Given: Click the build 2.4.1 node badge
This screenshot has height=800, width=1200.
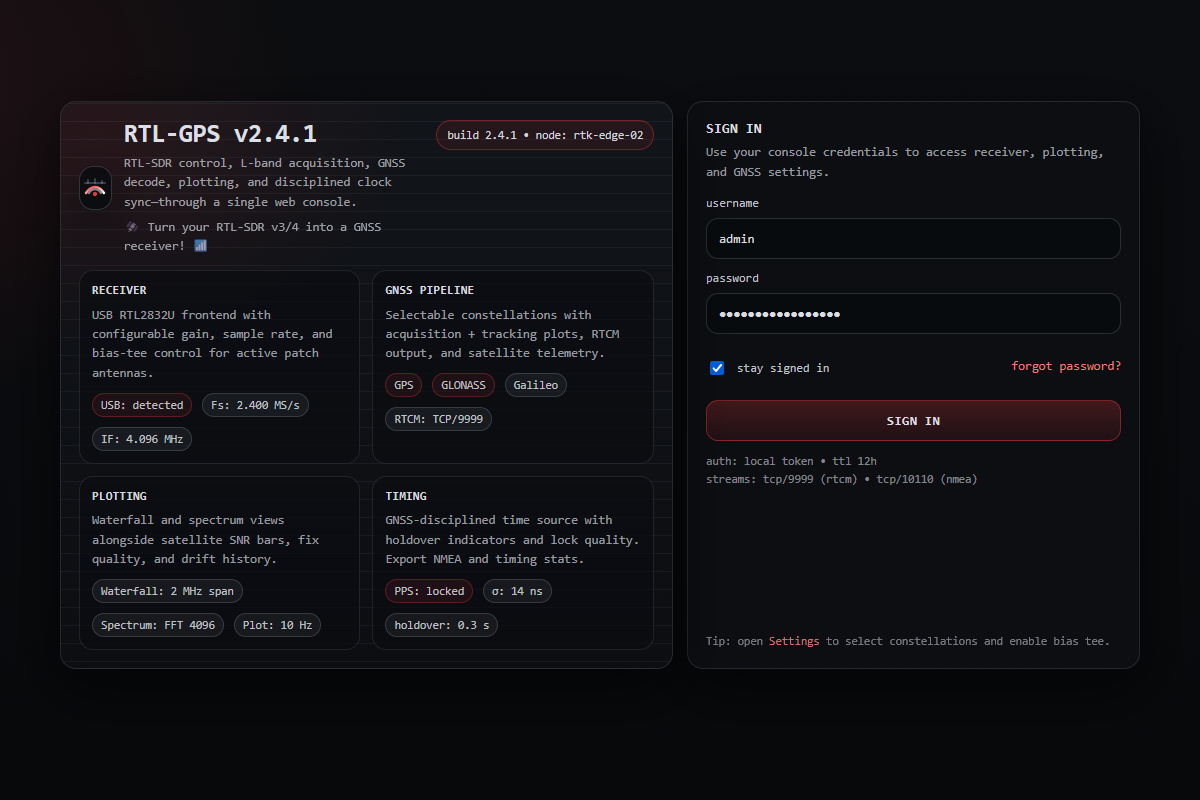Looking at the screenshot, I should pyautogui.click(x=544, y=135).
